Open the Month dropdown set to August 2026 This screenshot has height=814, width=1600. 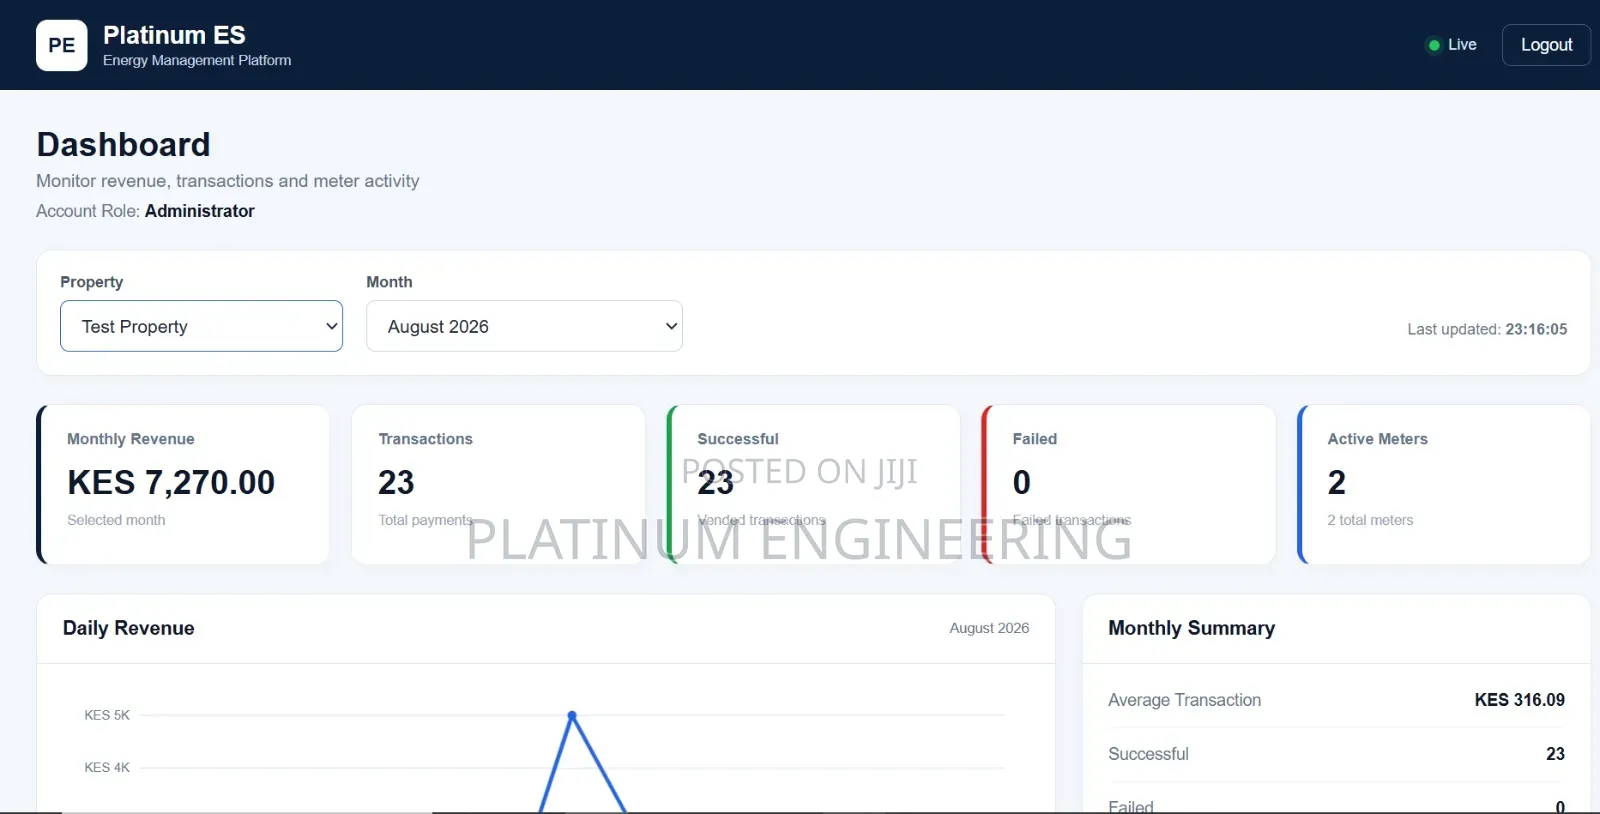pos(524,326)
